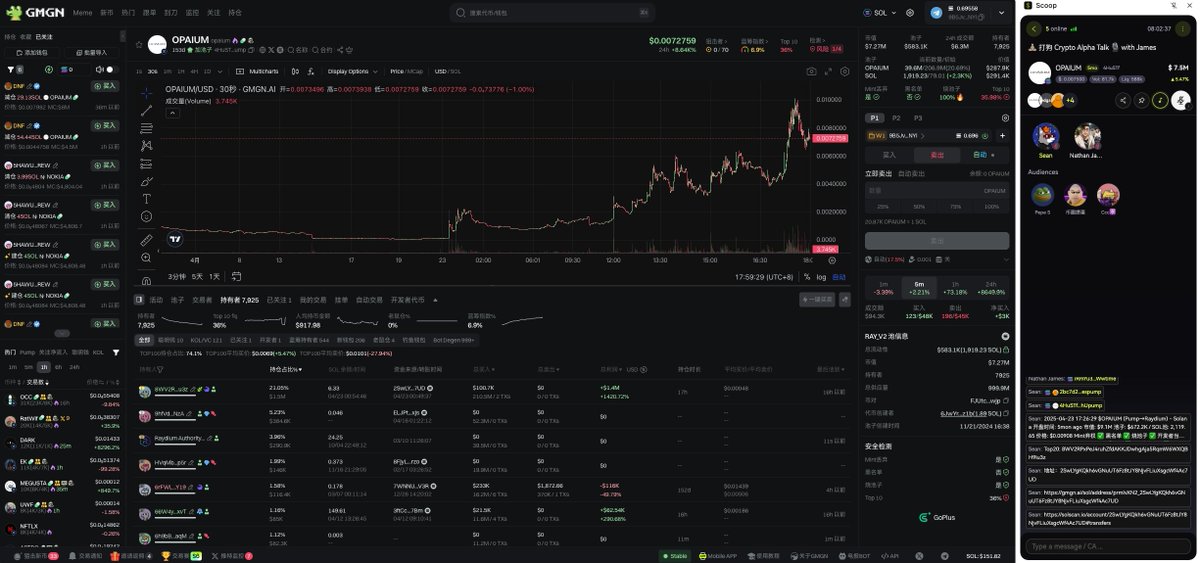This screenshot has height=563, width=1200.
Task: Select the 5-day chart range
Action: point(197,277)
